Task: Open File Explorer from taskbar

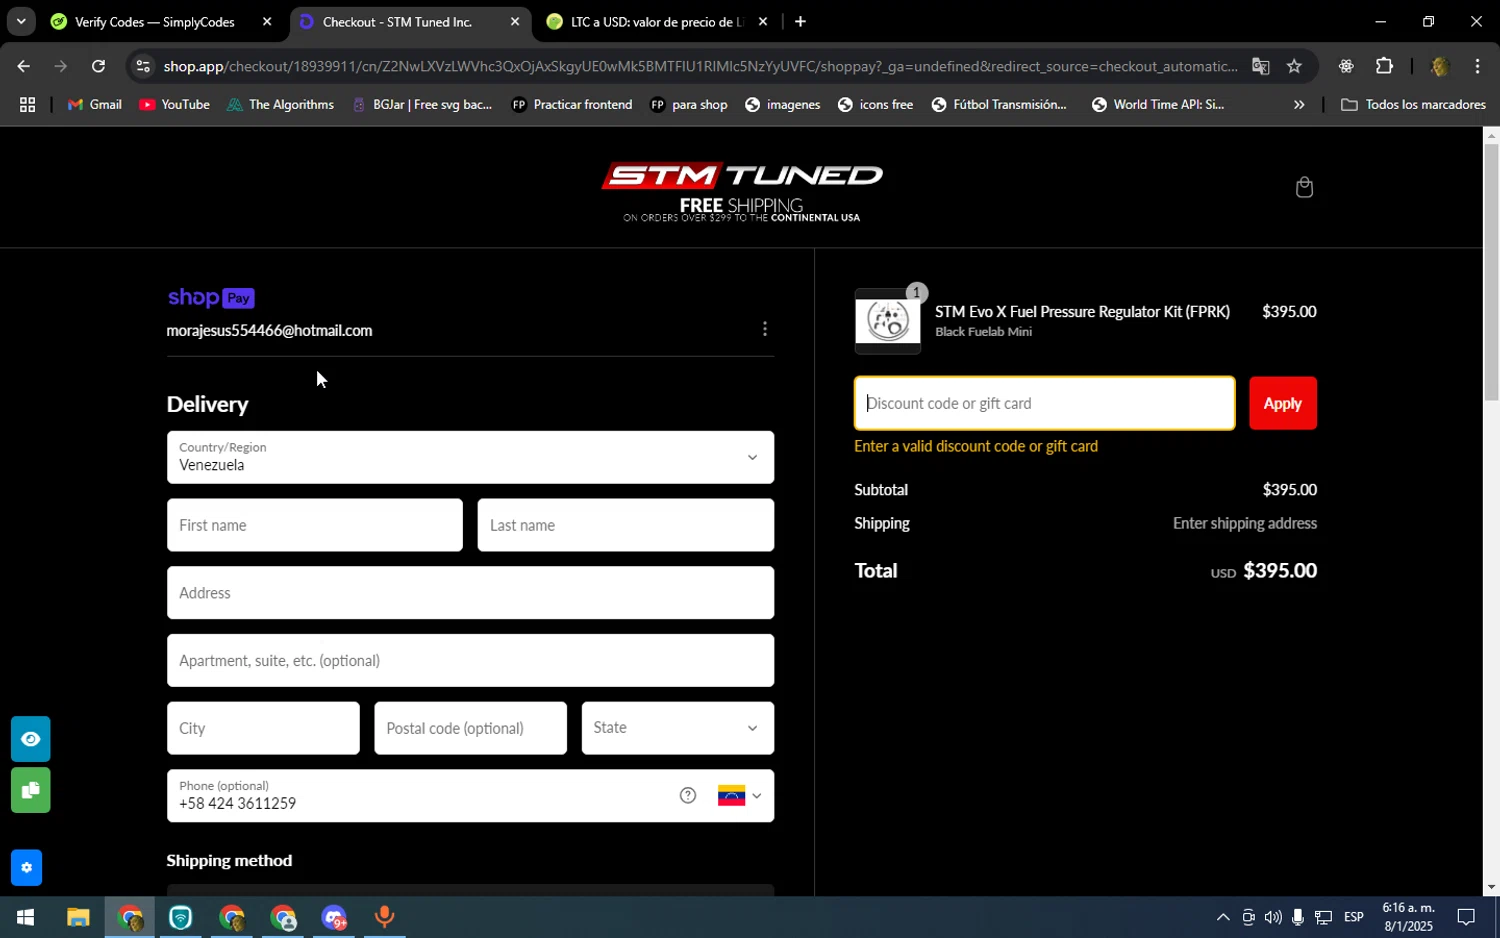Action: (78, 917)
